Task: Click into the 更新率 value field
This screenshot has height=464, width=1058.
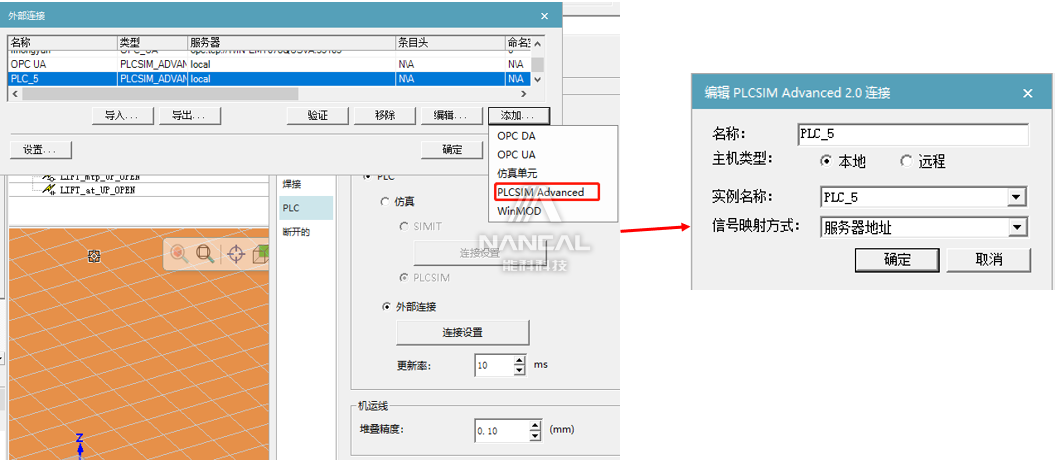Action: point(494,365)
